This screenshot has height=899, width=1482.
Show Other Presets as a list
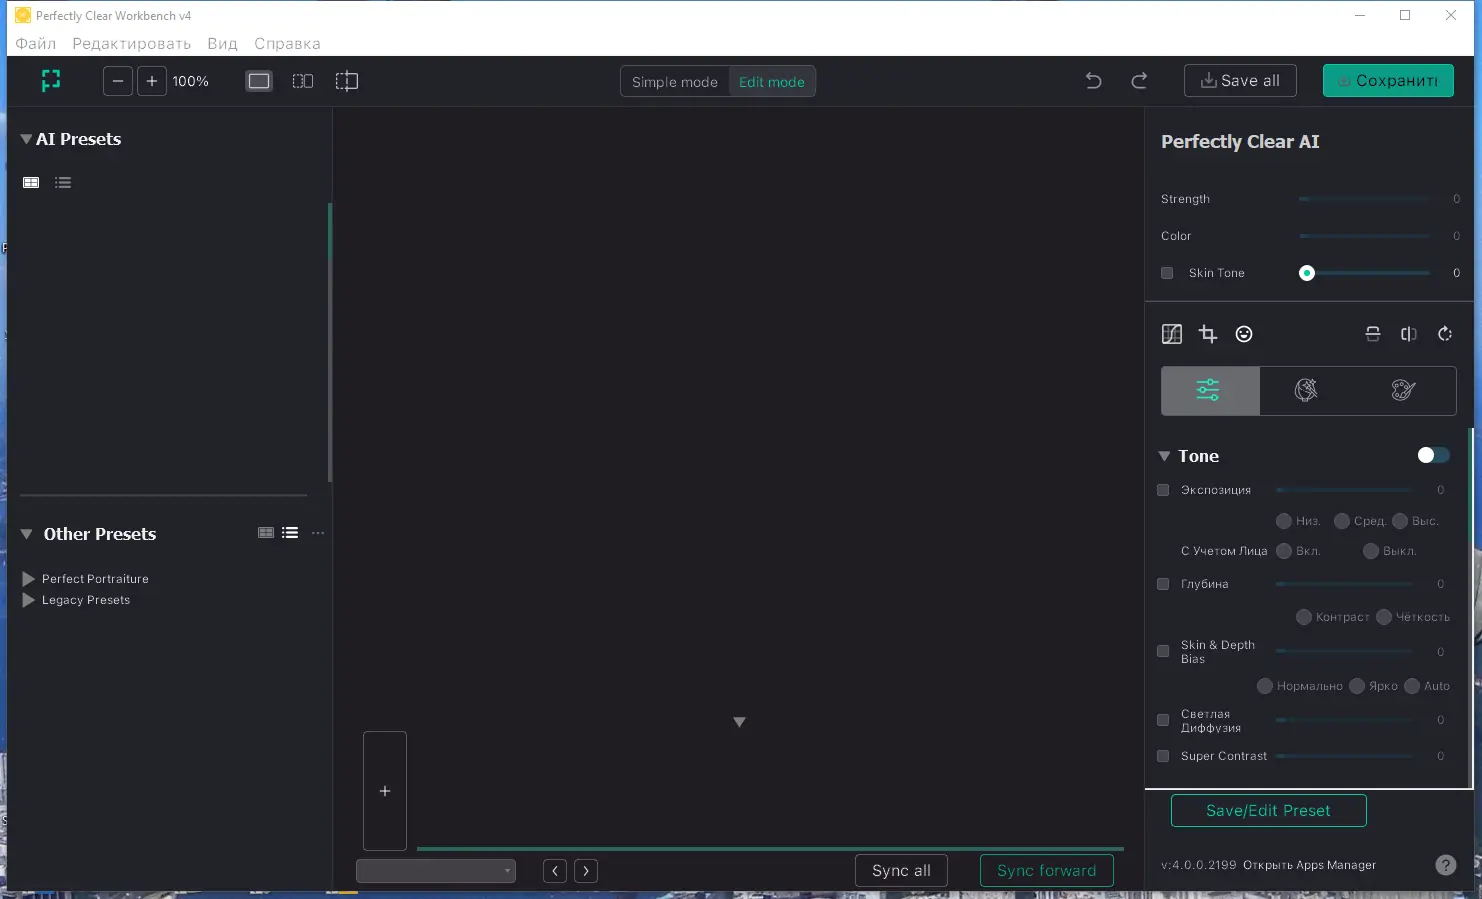coord(290,533)
